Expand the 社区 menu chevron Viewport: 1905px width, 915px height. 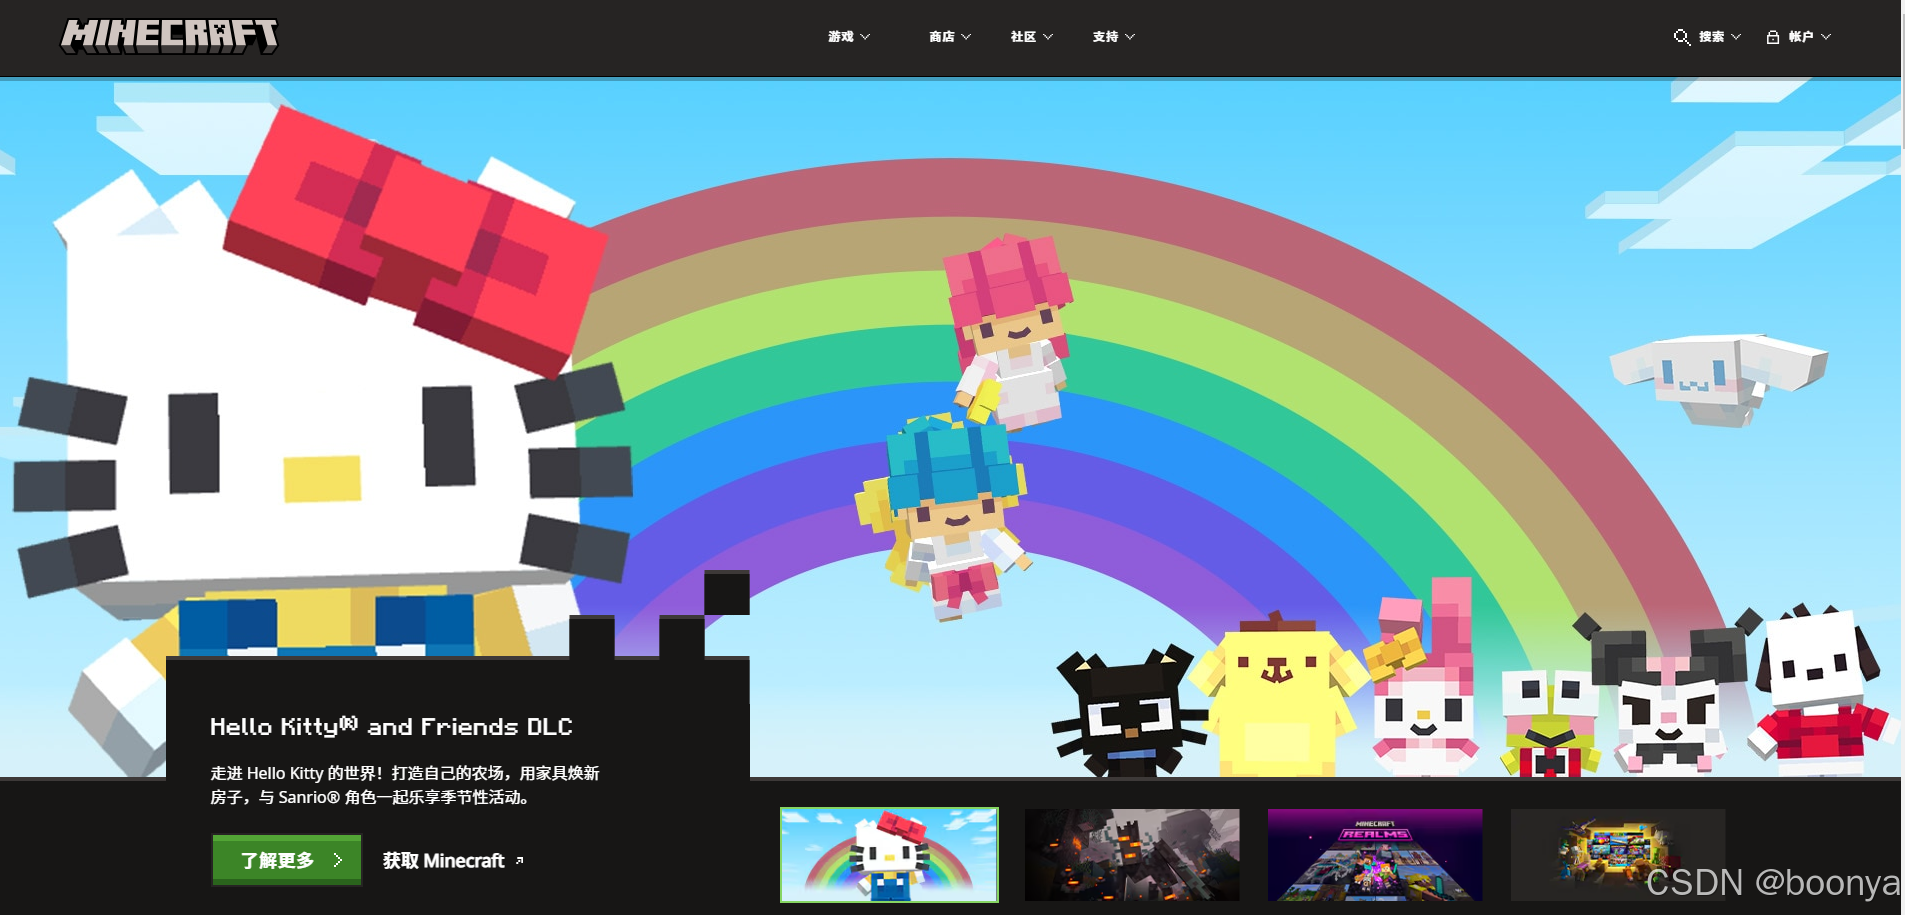pos(1048,37)
